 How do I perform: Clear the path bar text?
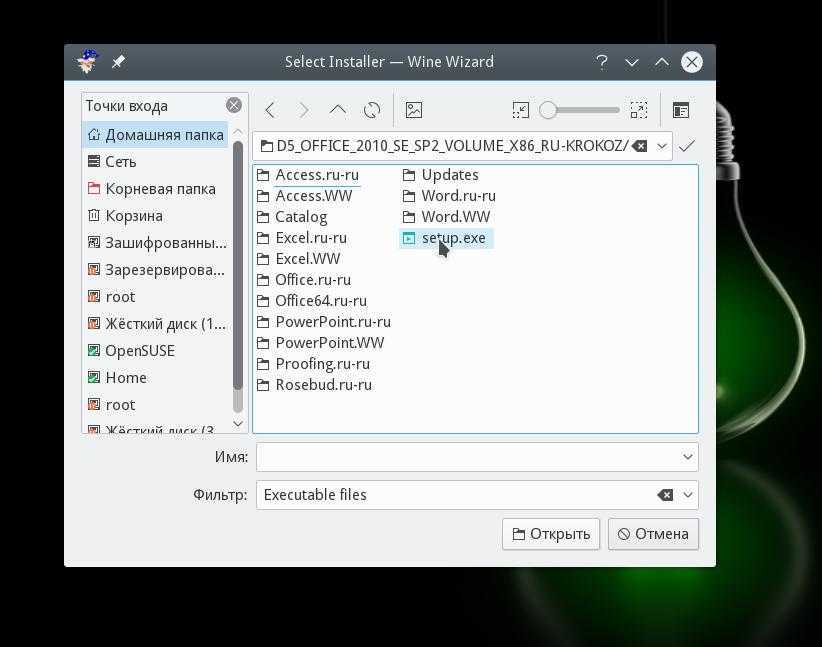(640, 146)
